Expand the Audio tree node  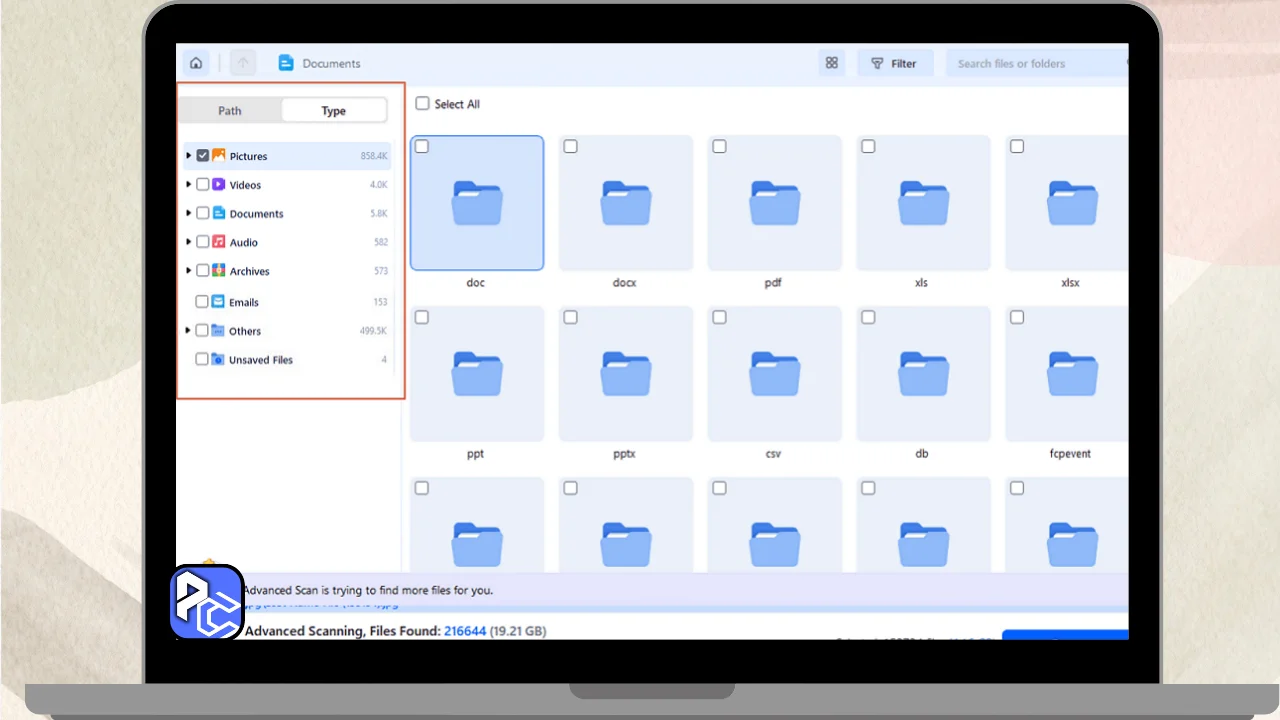tap(188, 242)
